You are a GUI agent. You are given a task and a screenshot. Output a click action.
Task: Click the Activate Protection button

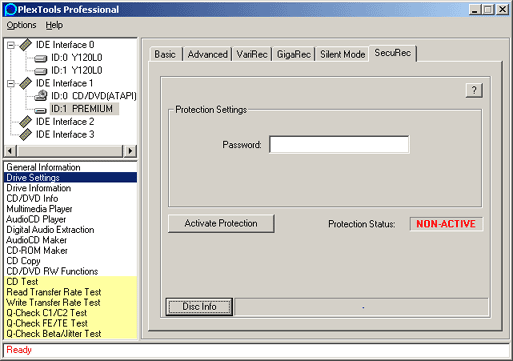(x=221, y=223)
